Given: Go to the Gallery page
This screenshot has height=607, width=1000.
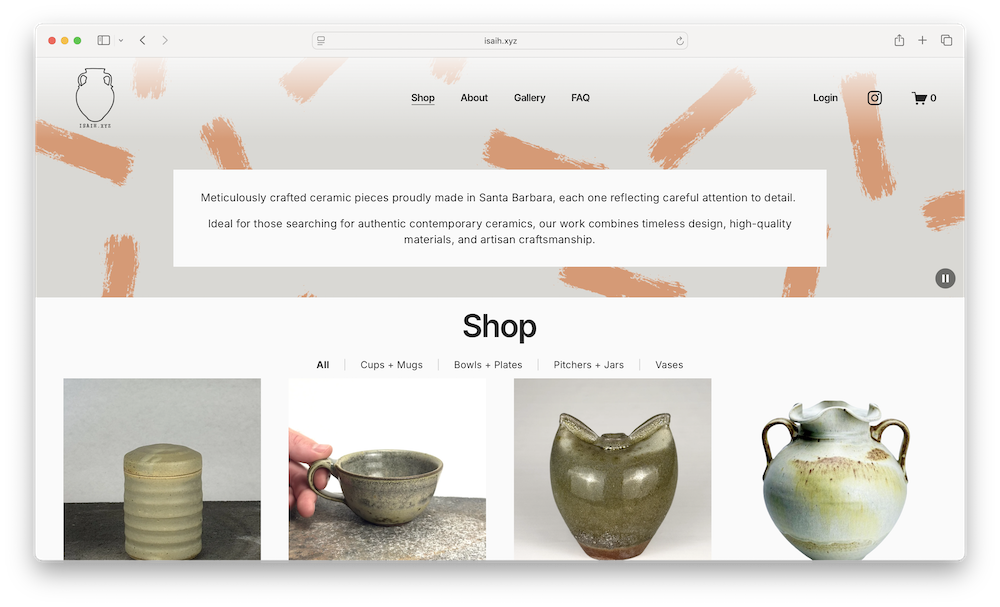Looking at the screenshot, I should (x=529, y=98).
